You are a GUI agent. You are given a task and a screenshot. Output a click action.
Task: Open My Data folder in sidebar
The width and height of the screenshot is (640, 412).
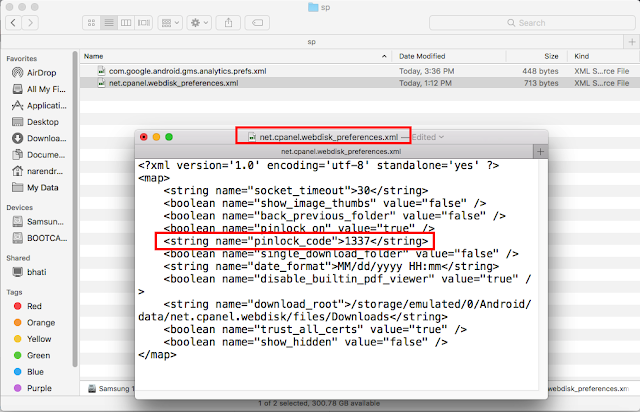click(36, 187)
